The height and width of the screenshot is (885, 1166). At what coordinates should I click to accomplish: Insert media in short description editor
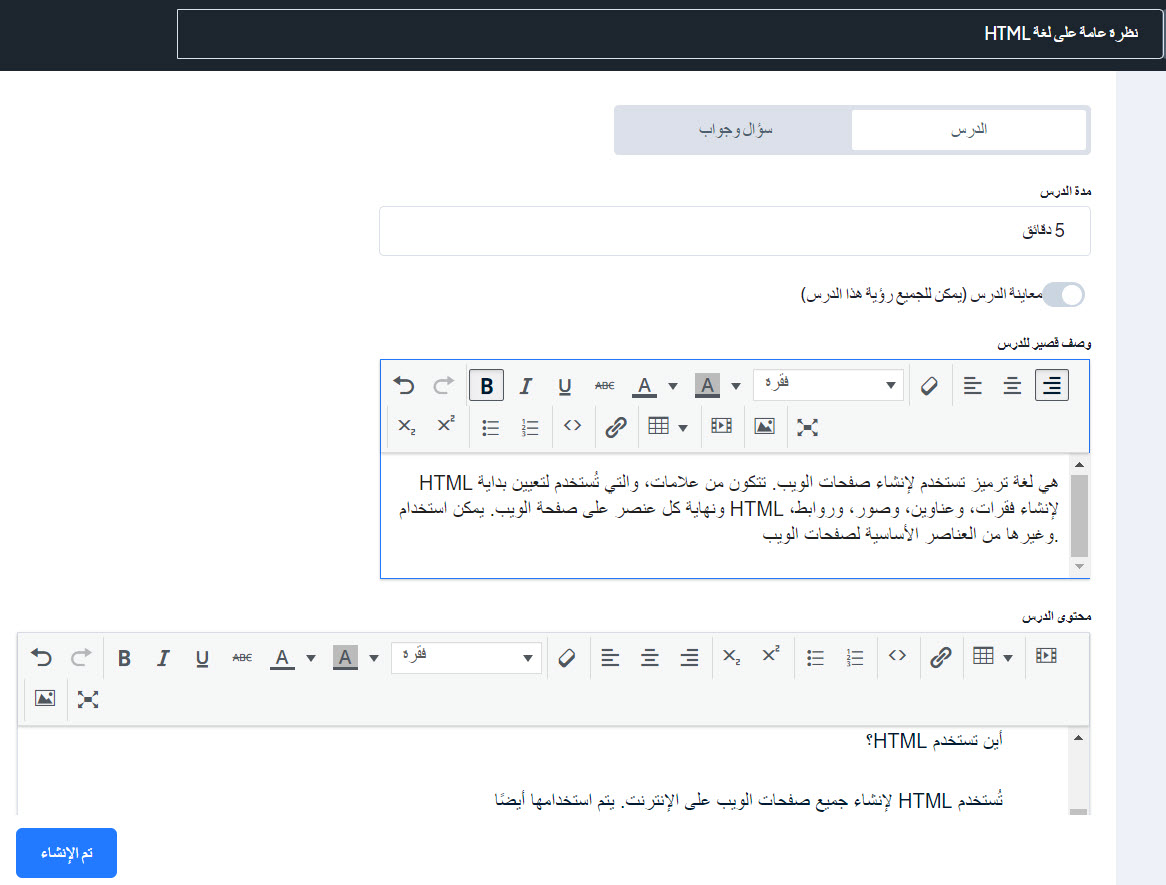[x=721, y=427]
